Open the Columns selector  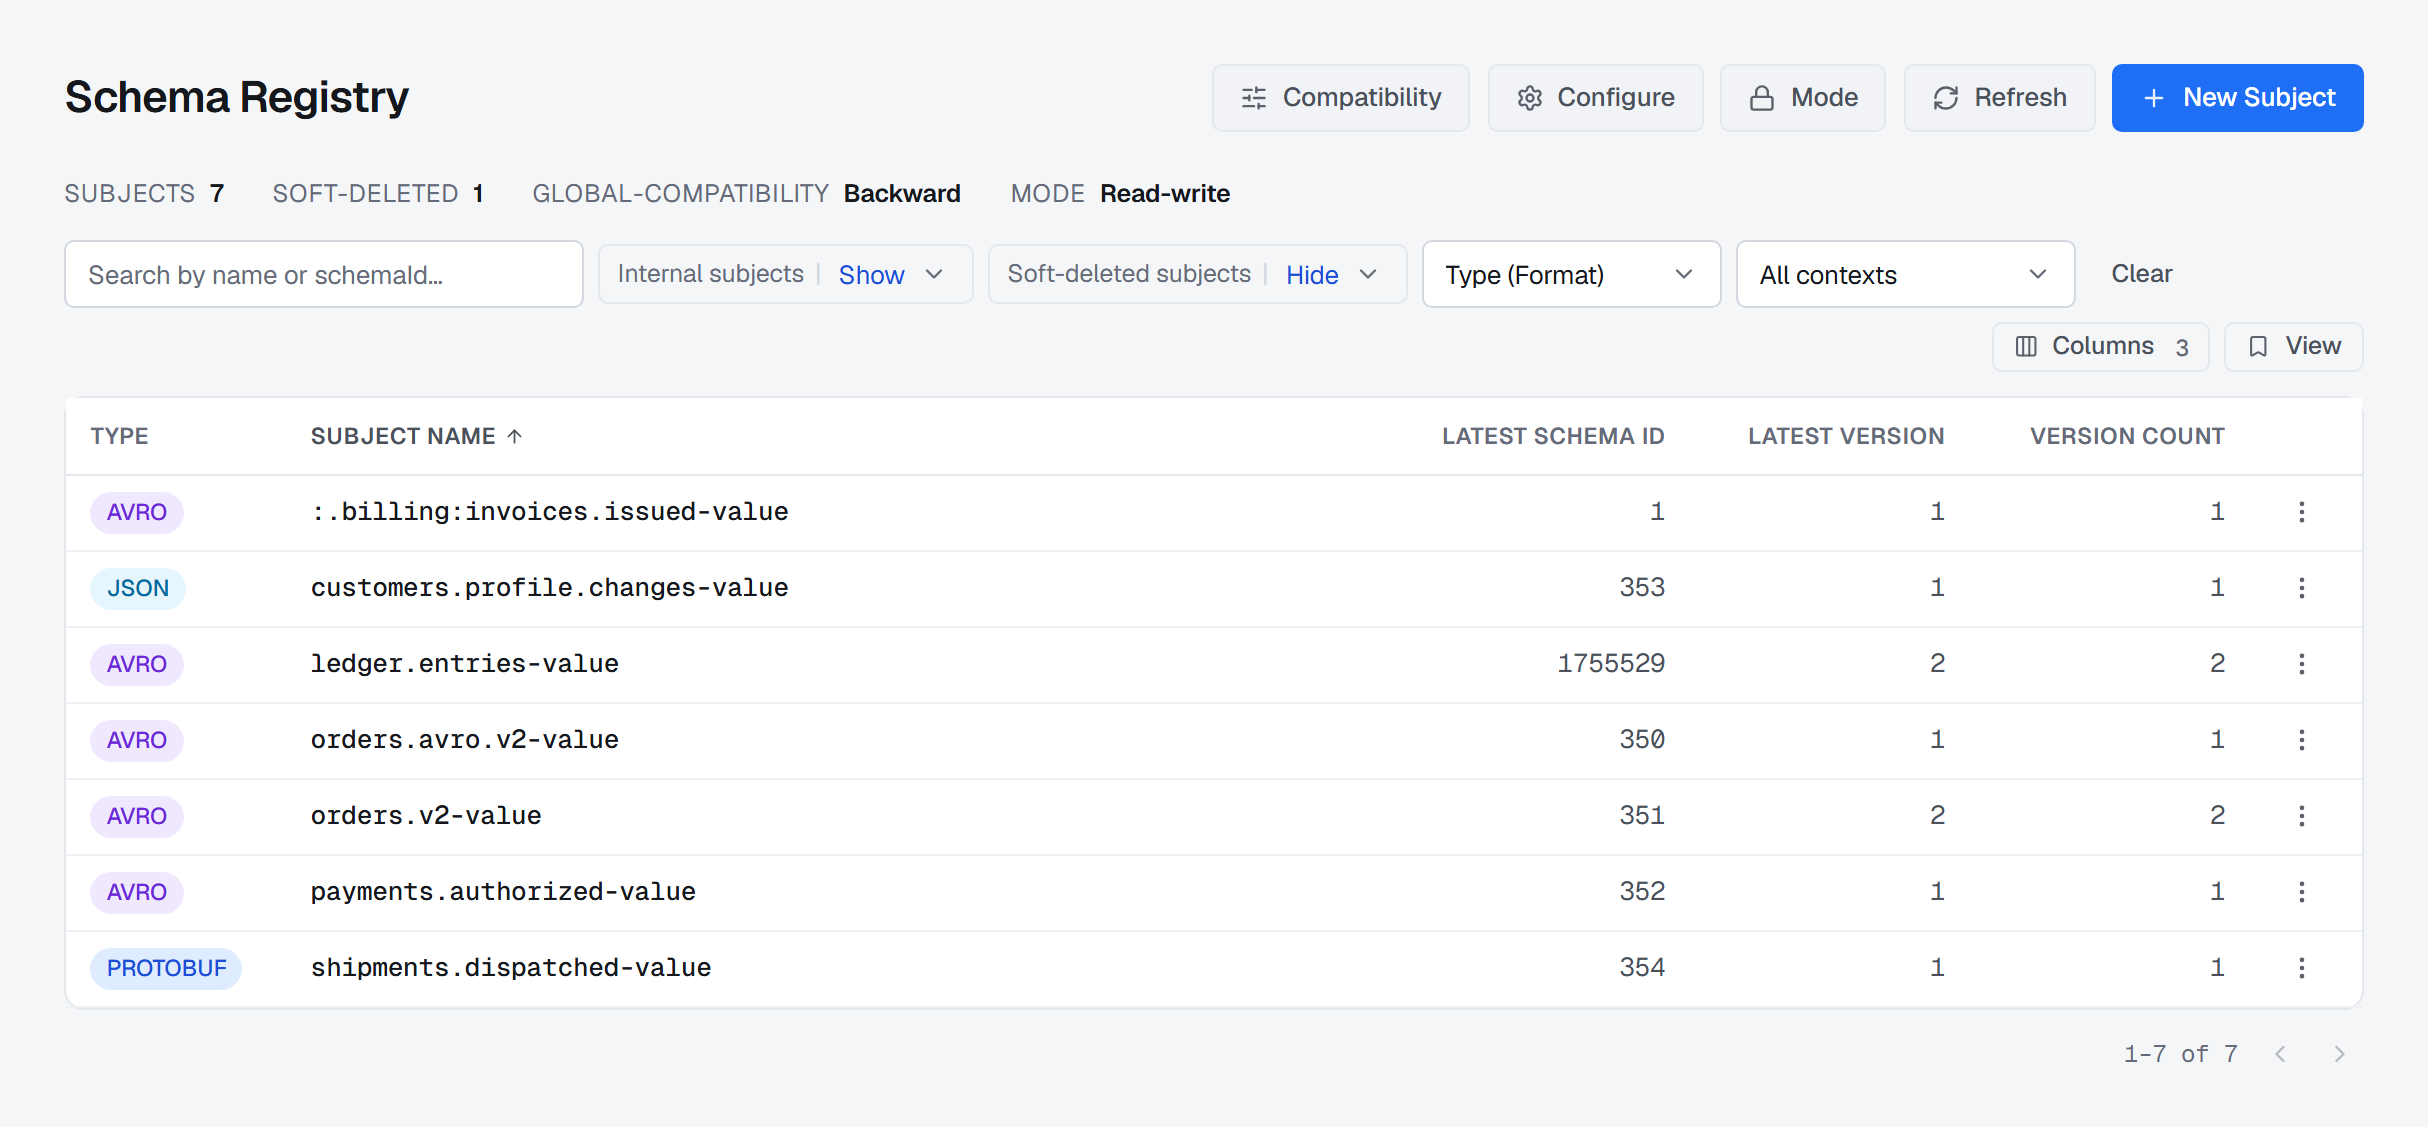(x=2100, y=347)
